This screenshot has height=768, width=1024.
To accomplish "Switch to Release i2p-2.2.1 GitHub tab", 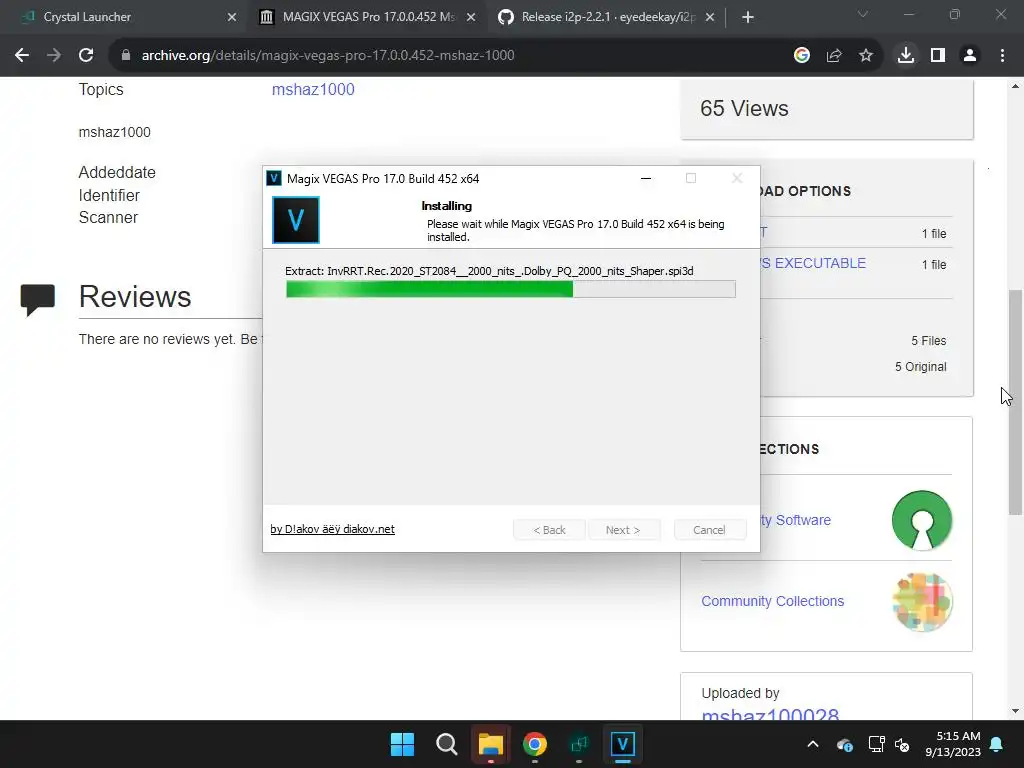I will [607, 17].
